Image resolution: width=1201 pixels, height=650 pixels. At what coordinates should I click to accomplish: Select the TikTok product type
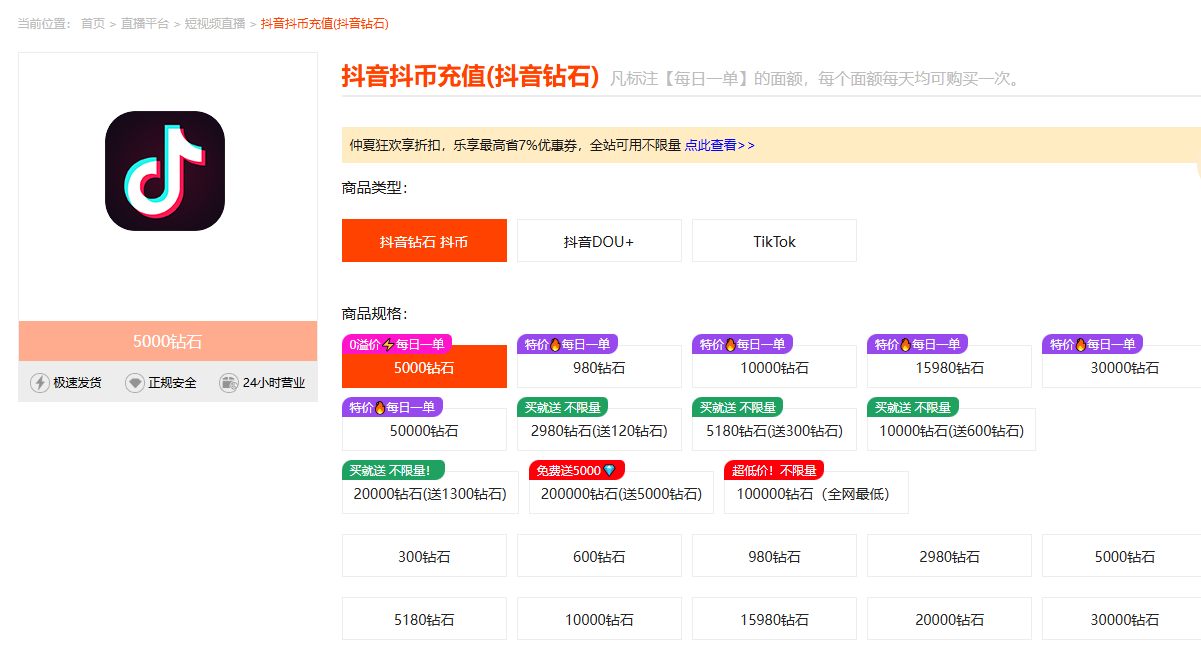[x=774, y=241]
